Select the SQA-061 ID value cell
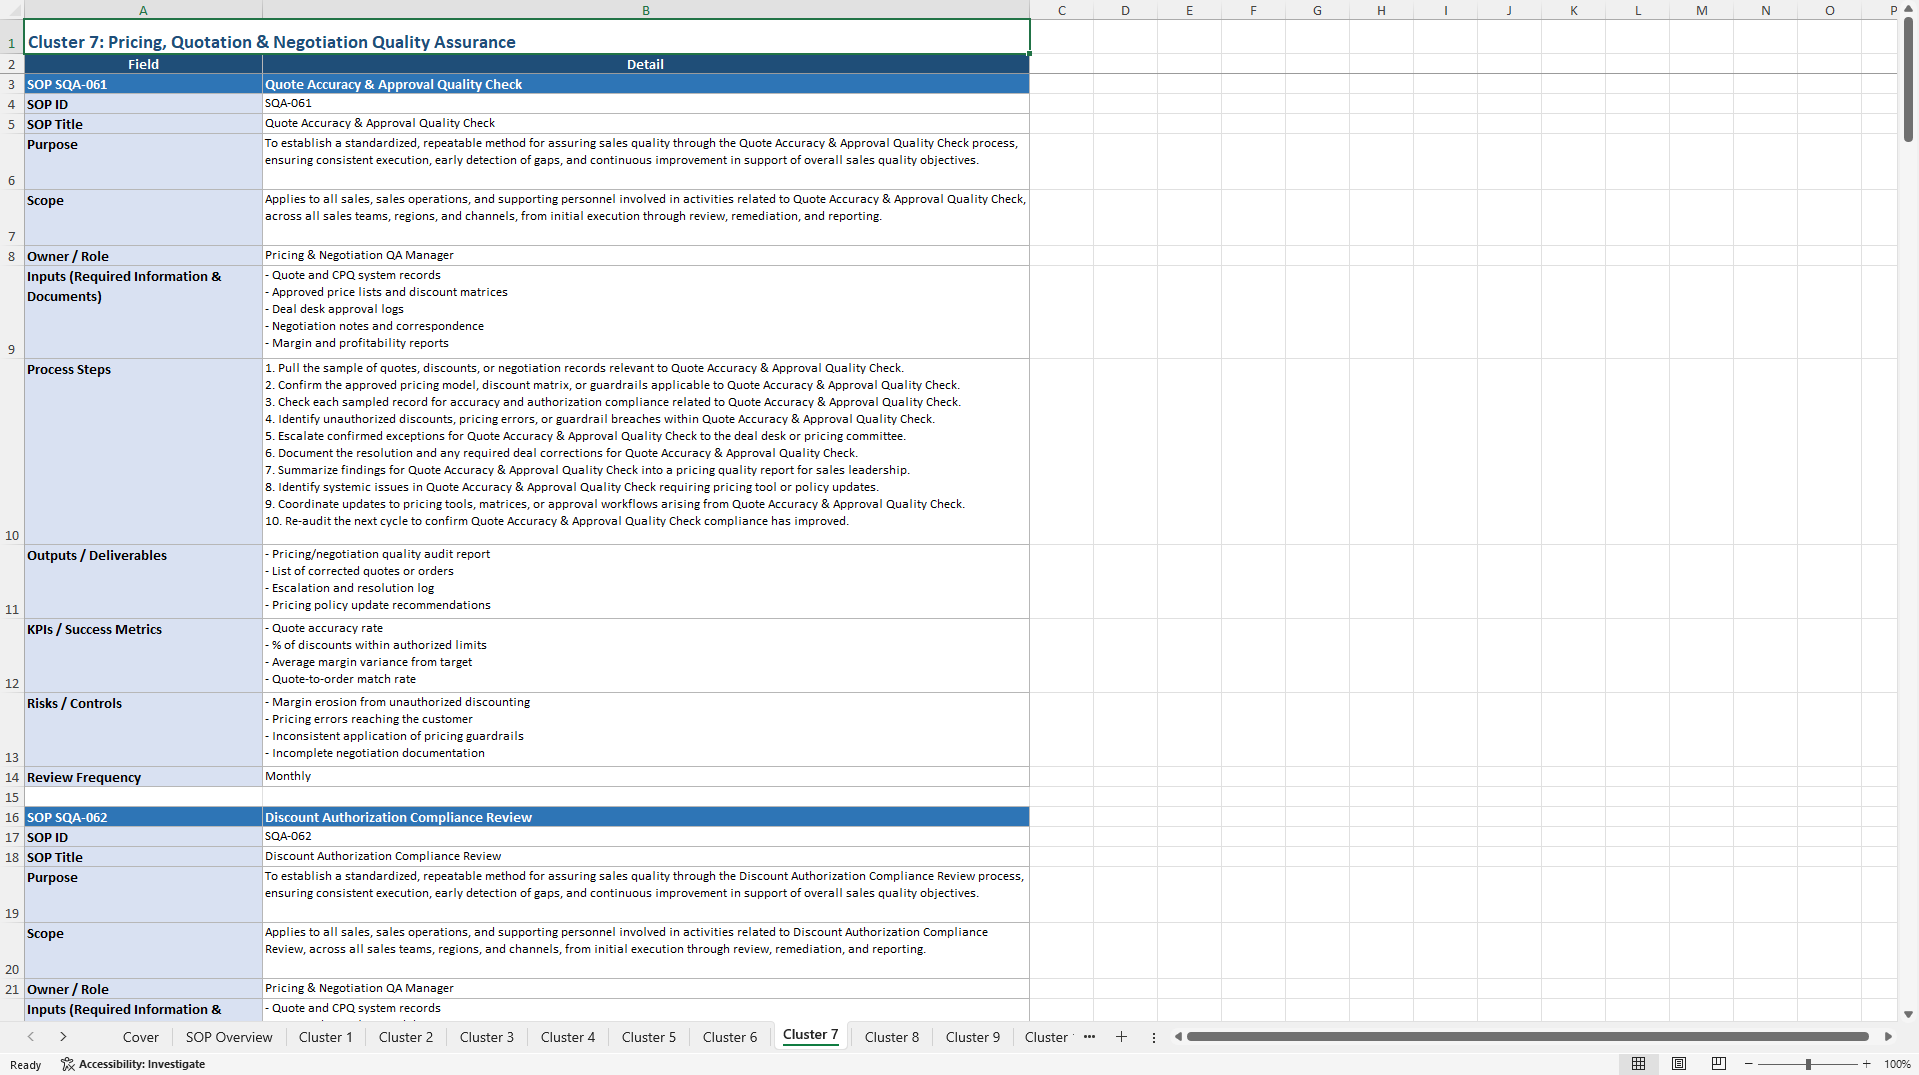The width and height of the screenshot is (1919, 1075). [x=646, y=104]
